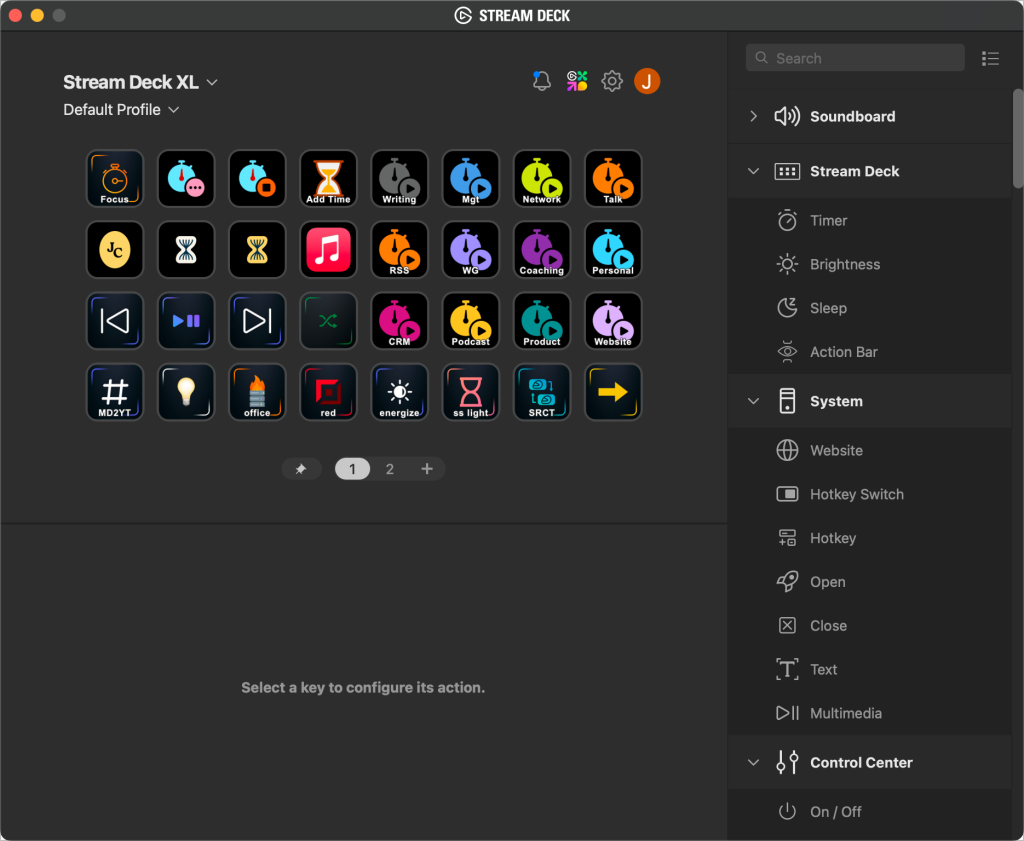
Task: Select the MD2YT hashtag key
Action: tap(115, 392)
